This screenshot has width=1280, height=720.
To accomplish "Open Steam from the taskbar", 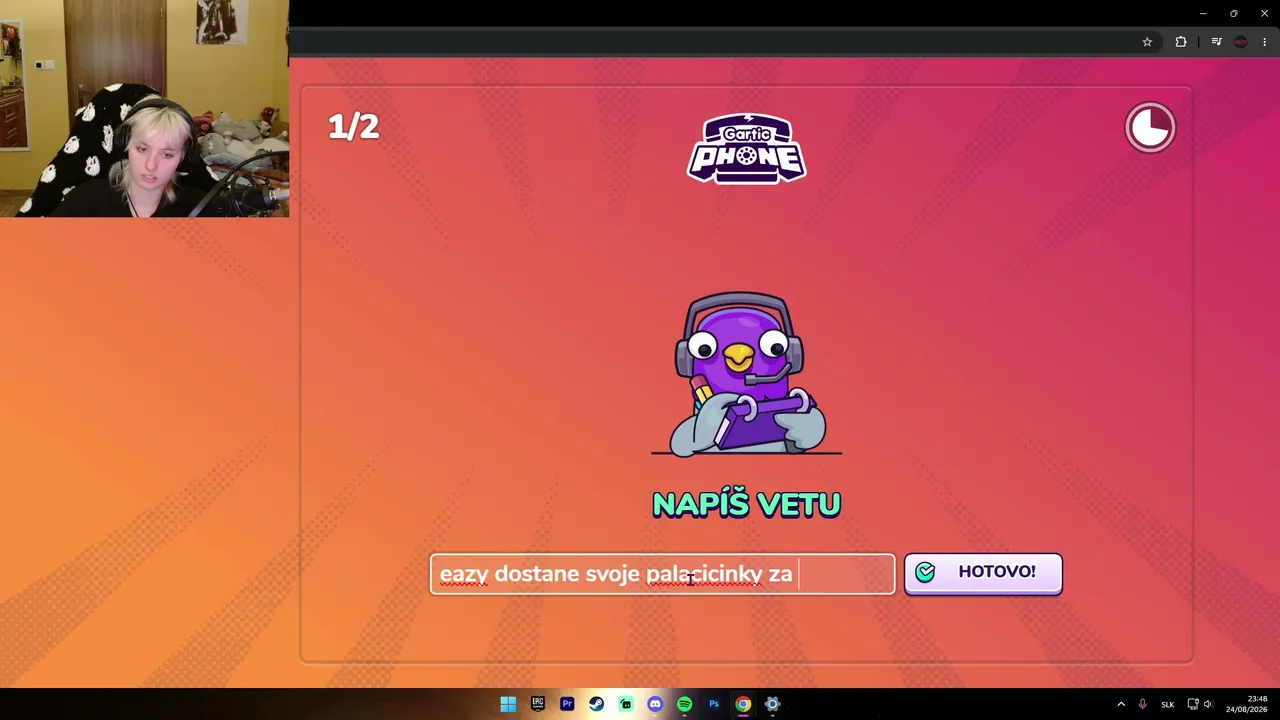I will (x=596, y=704).
